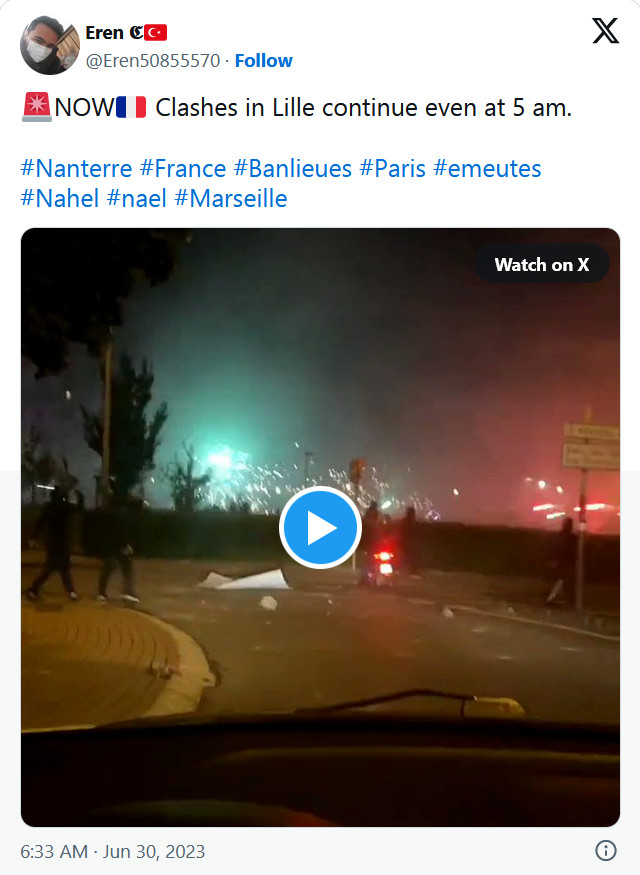The height and width of the screenshot is (875, 640).
Task: Click the siren emoji in tweet
Action: 37,107
